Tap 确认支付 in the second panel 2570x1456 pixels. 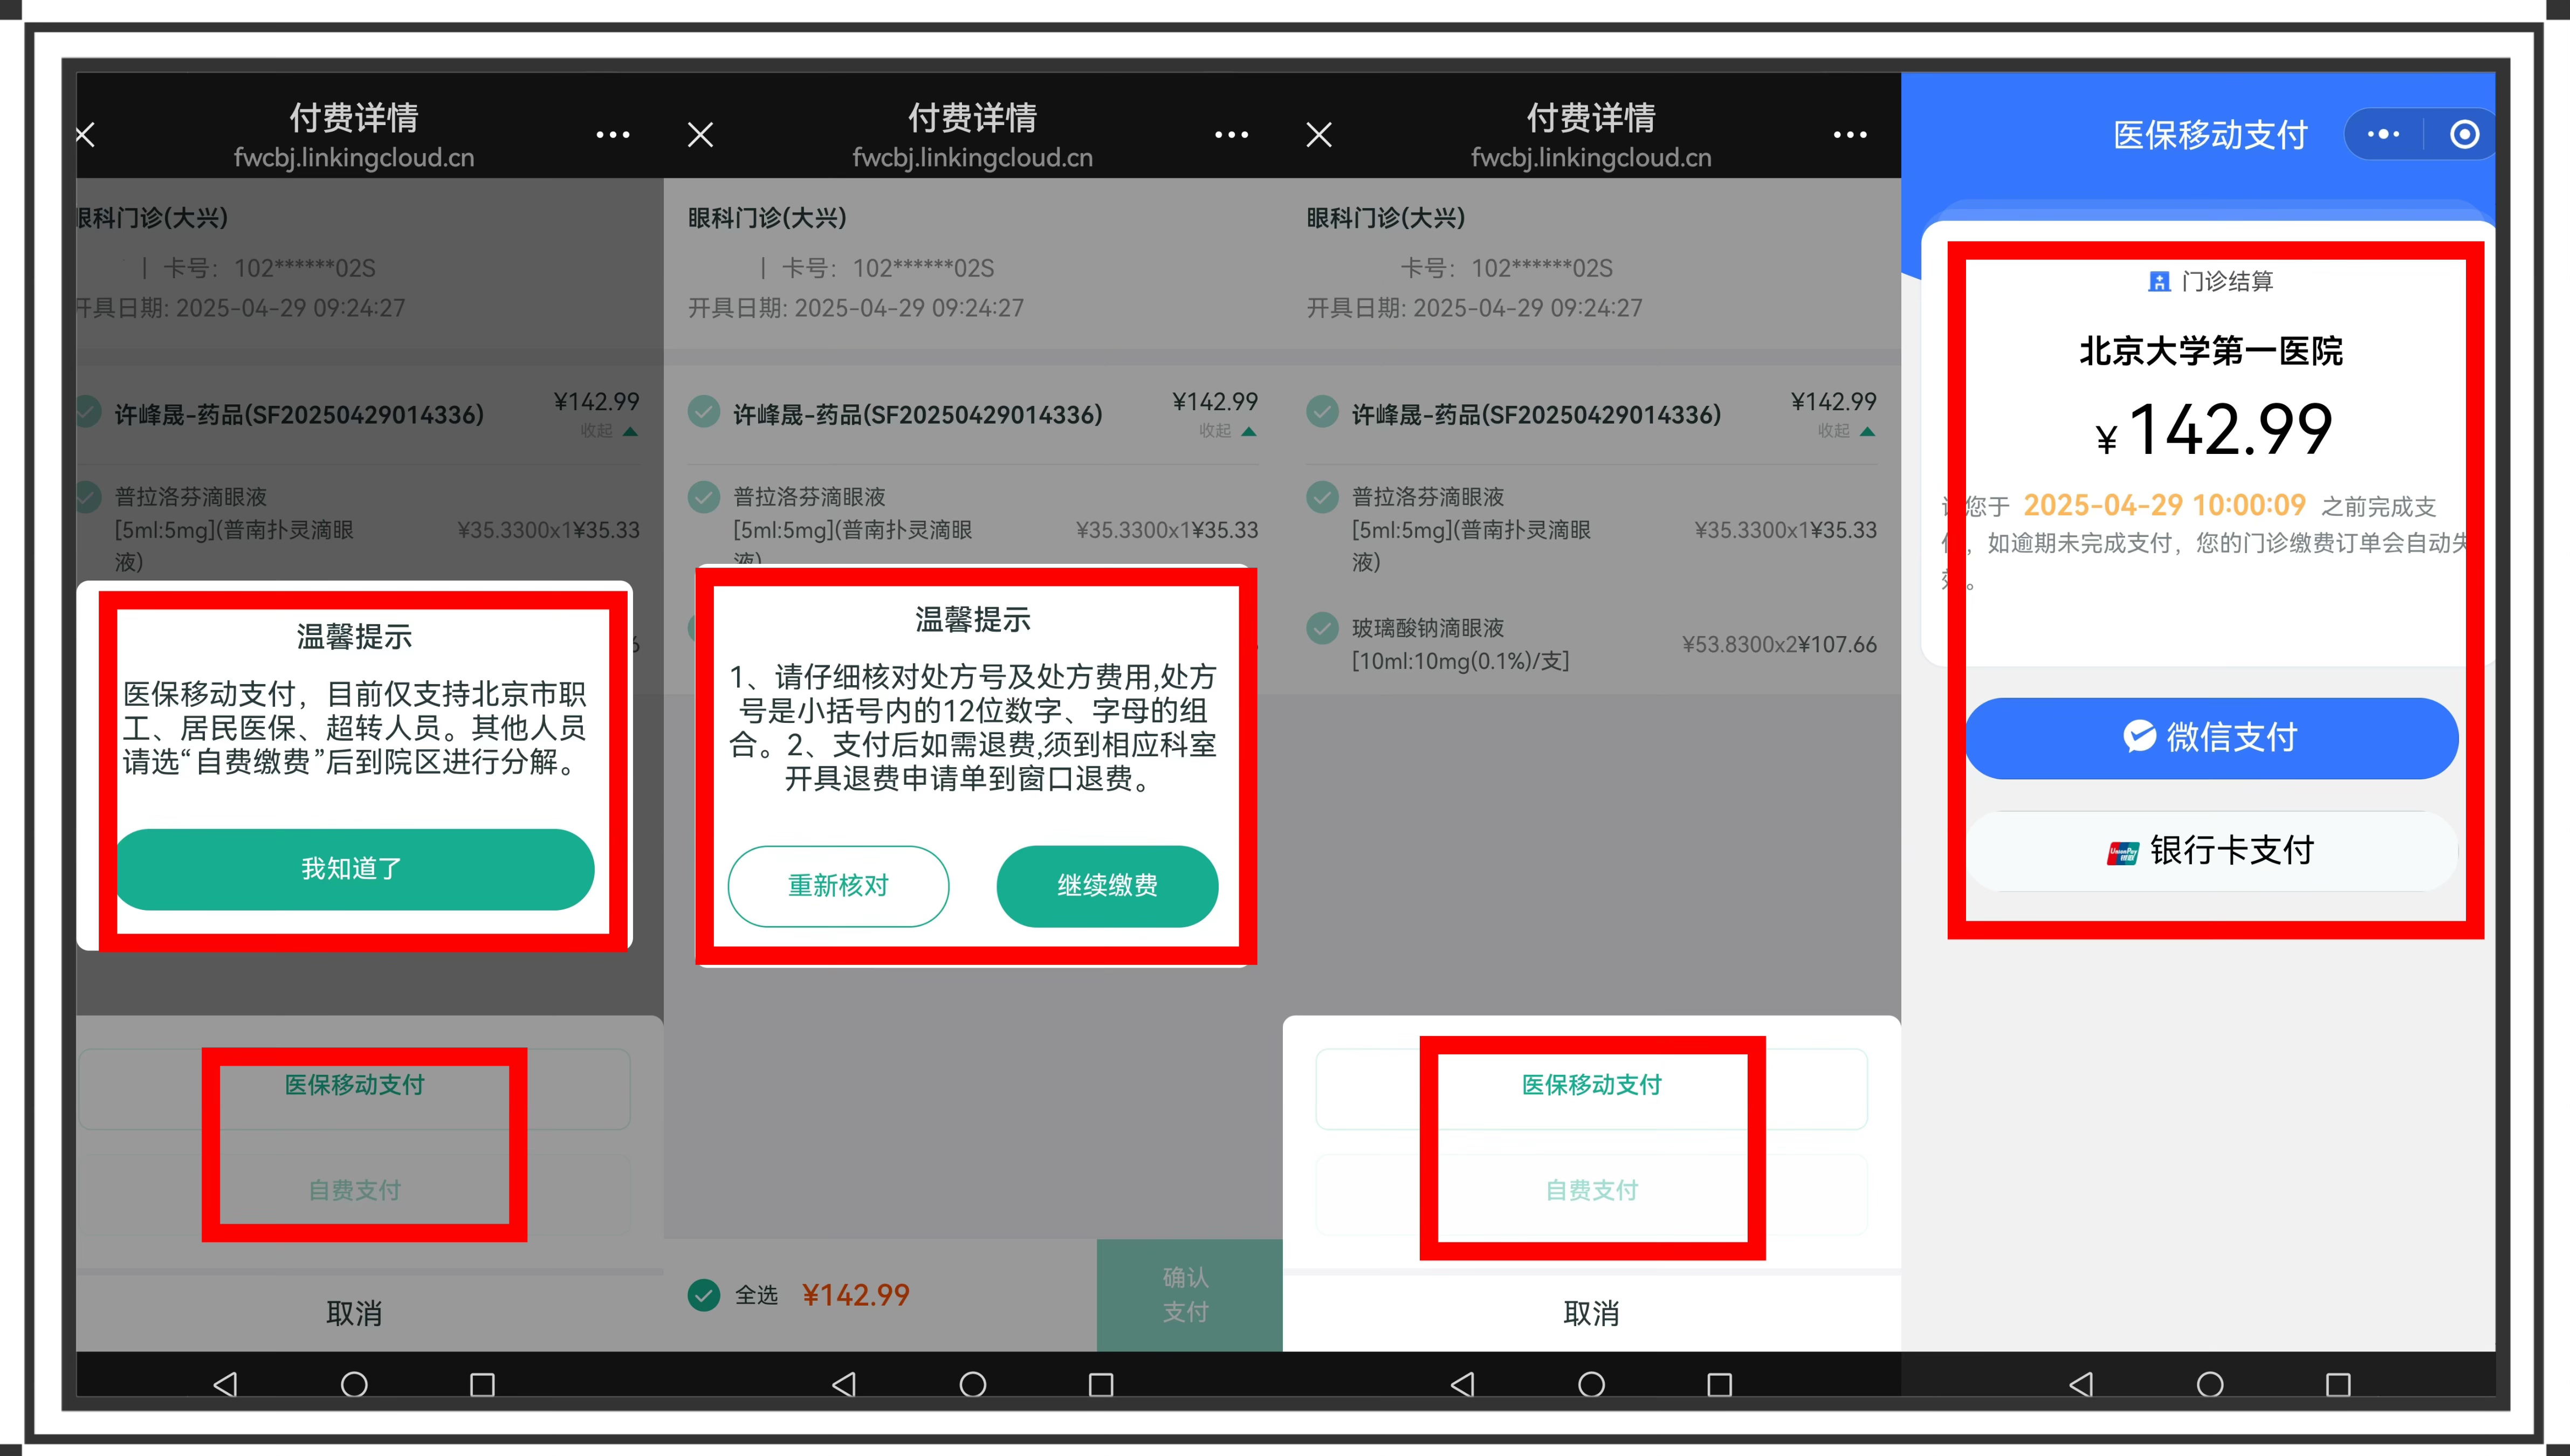pos(1189,1295)
